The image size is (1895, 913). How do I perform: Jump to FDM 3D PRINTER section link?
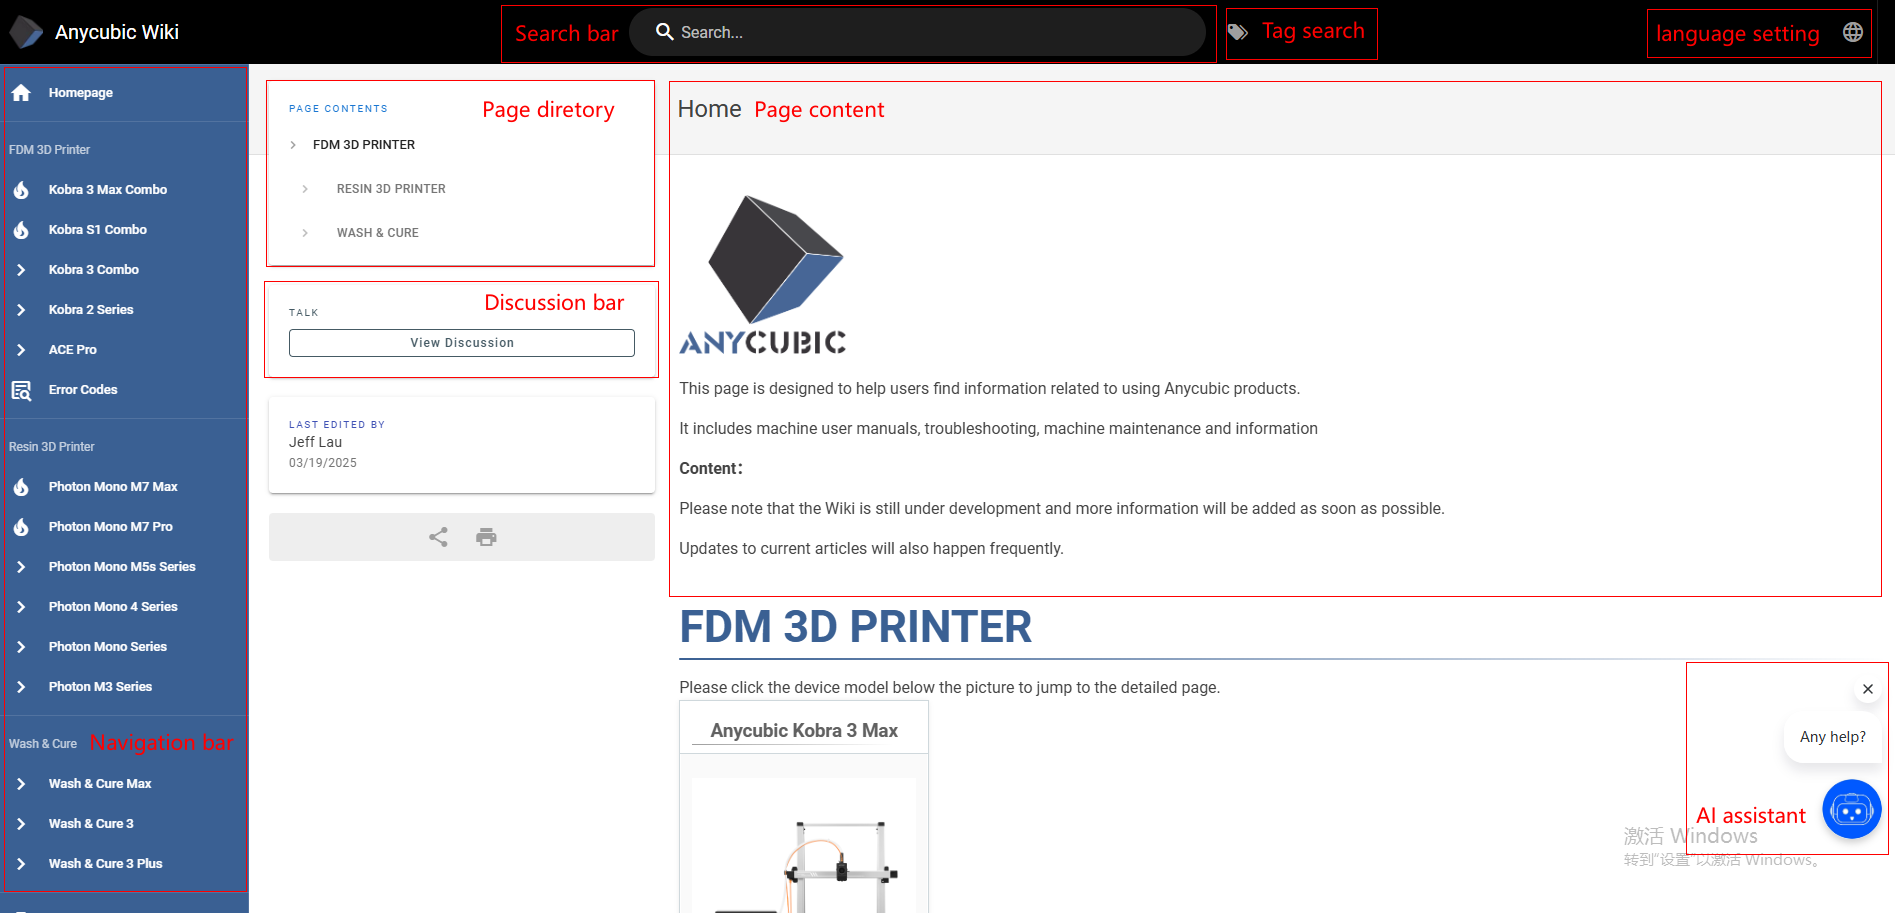point(364,145)
